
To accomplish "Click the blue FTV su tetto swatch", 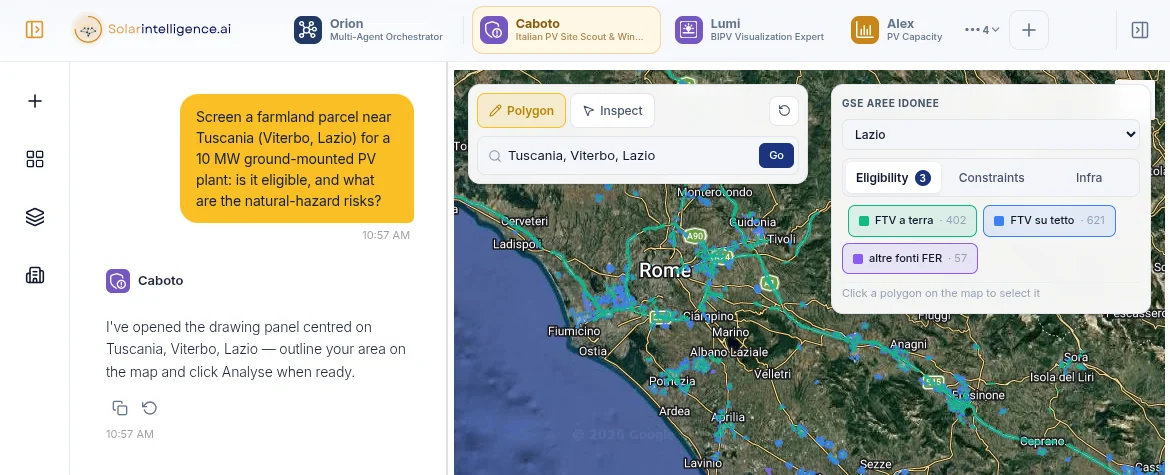I will click(x=999, y=221).
